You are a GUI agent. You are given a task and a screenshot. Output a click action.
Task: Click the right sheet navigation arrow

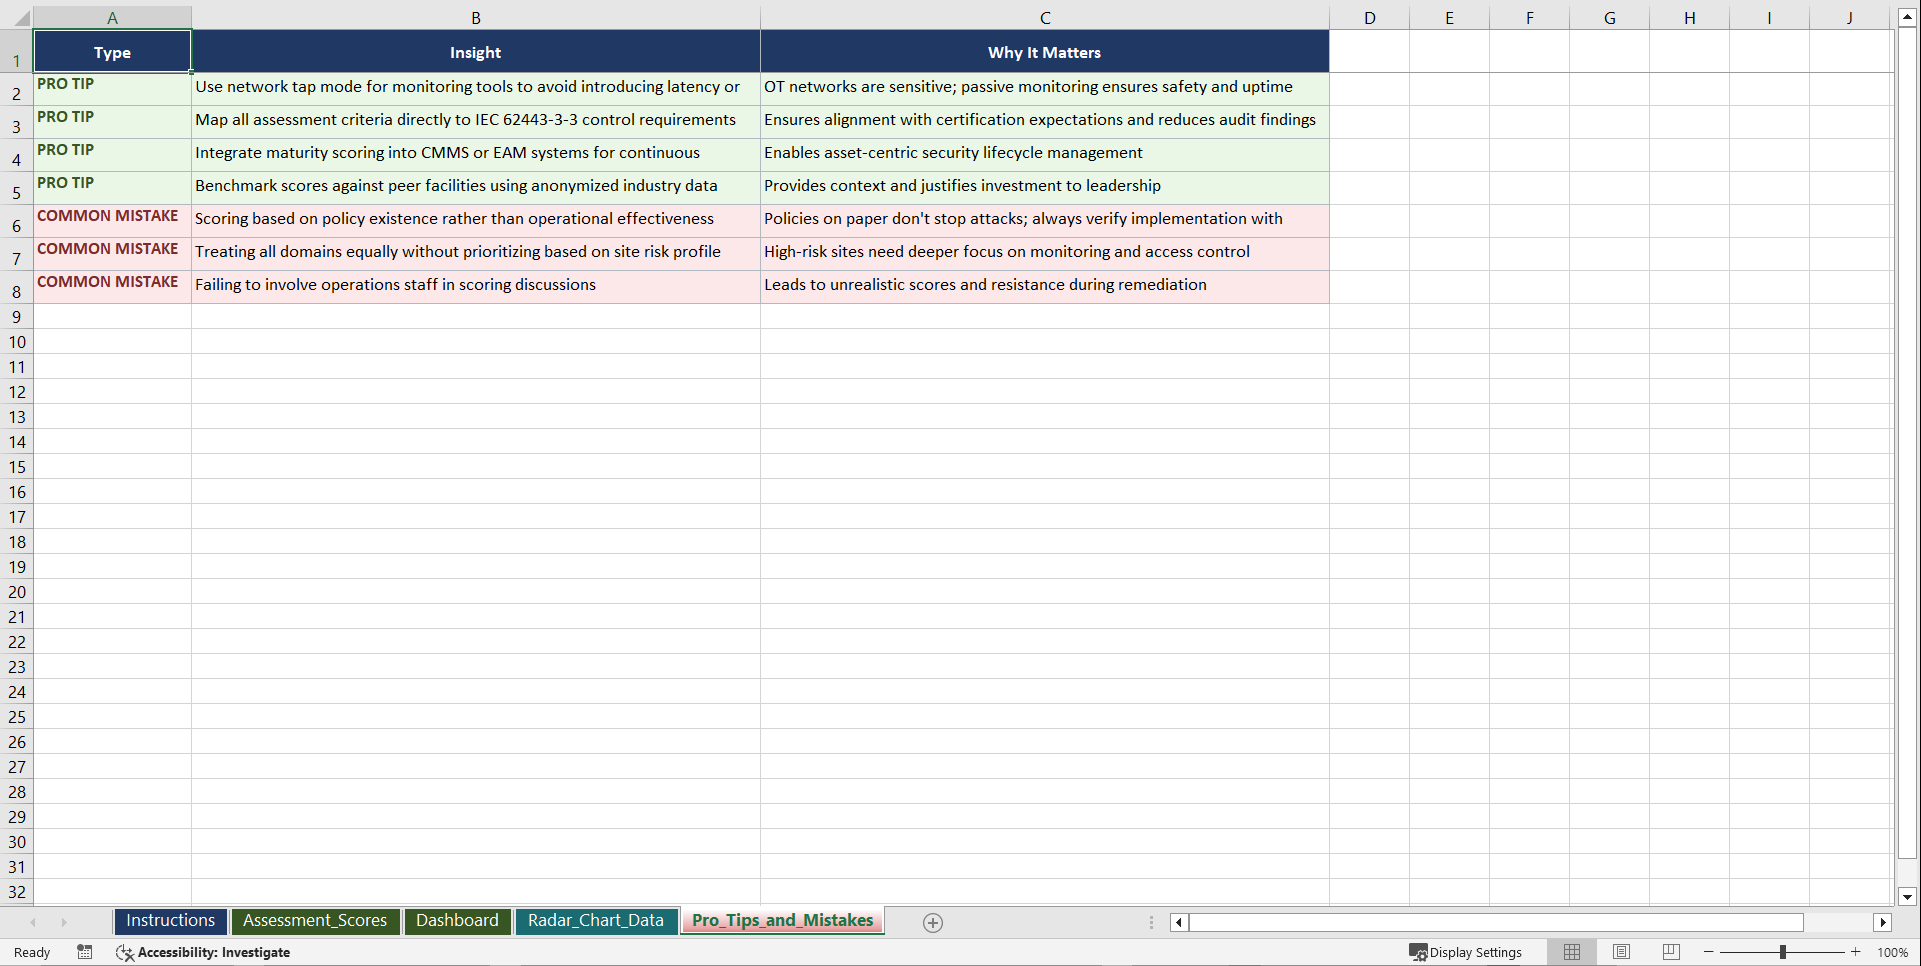pos(63,922)
